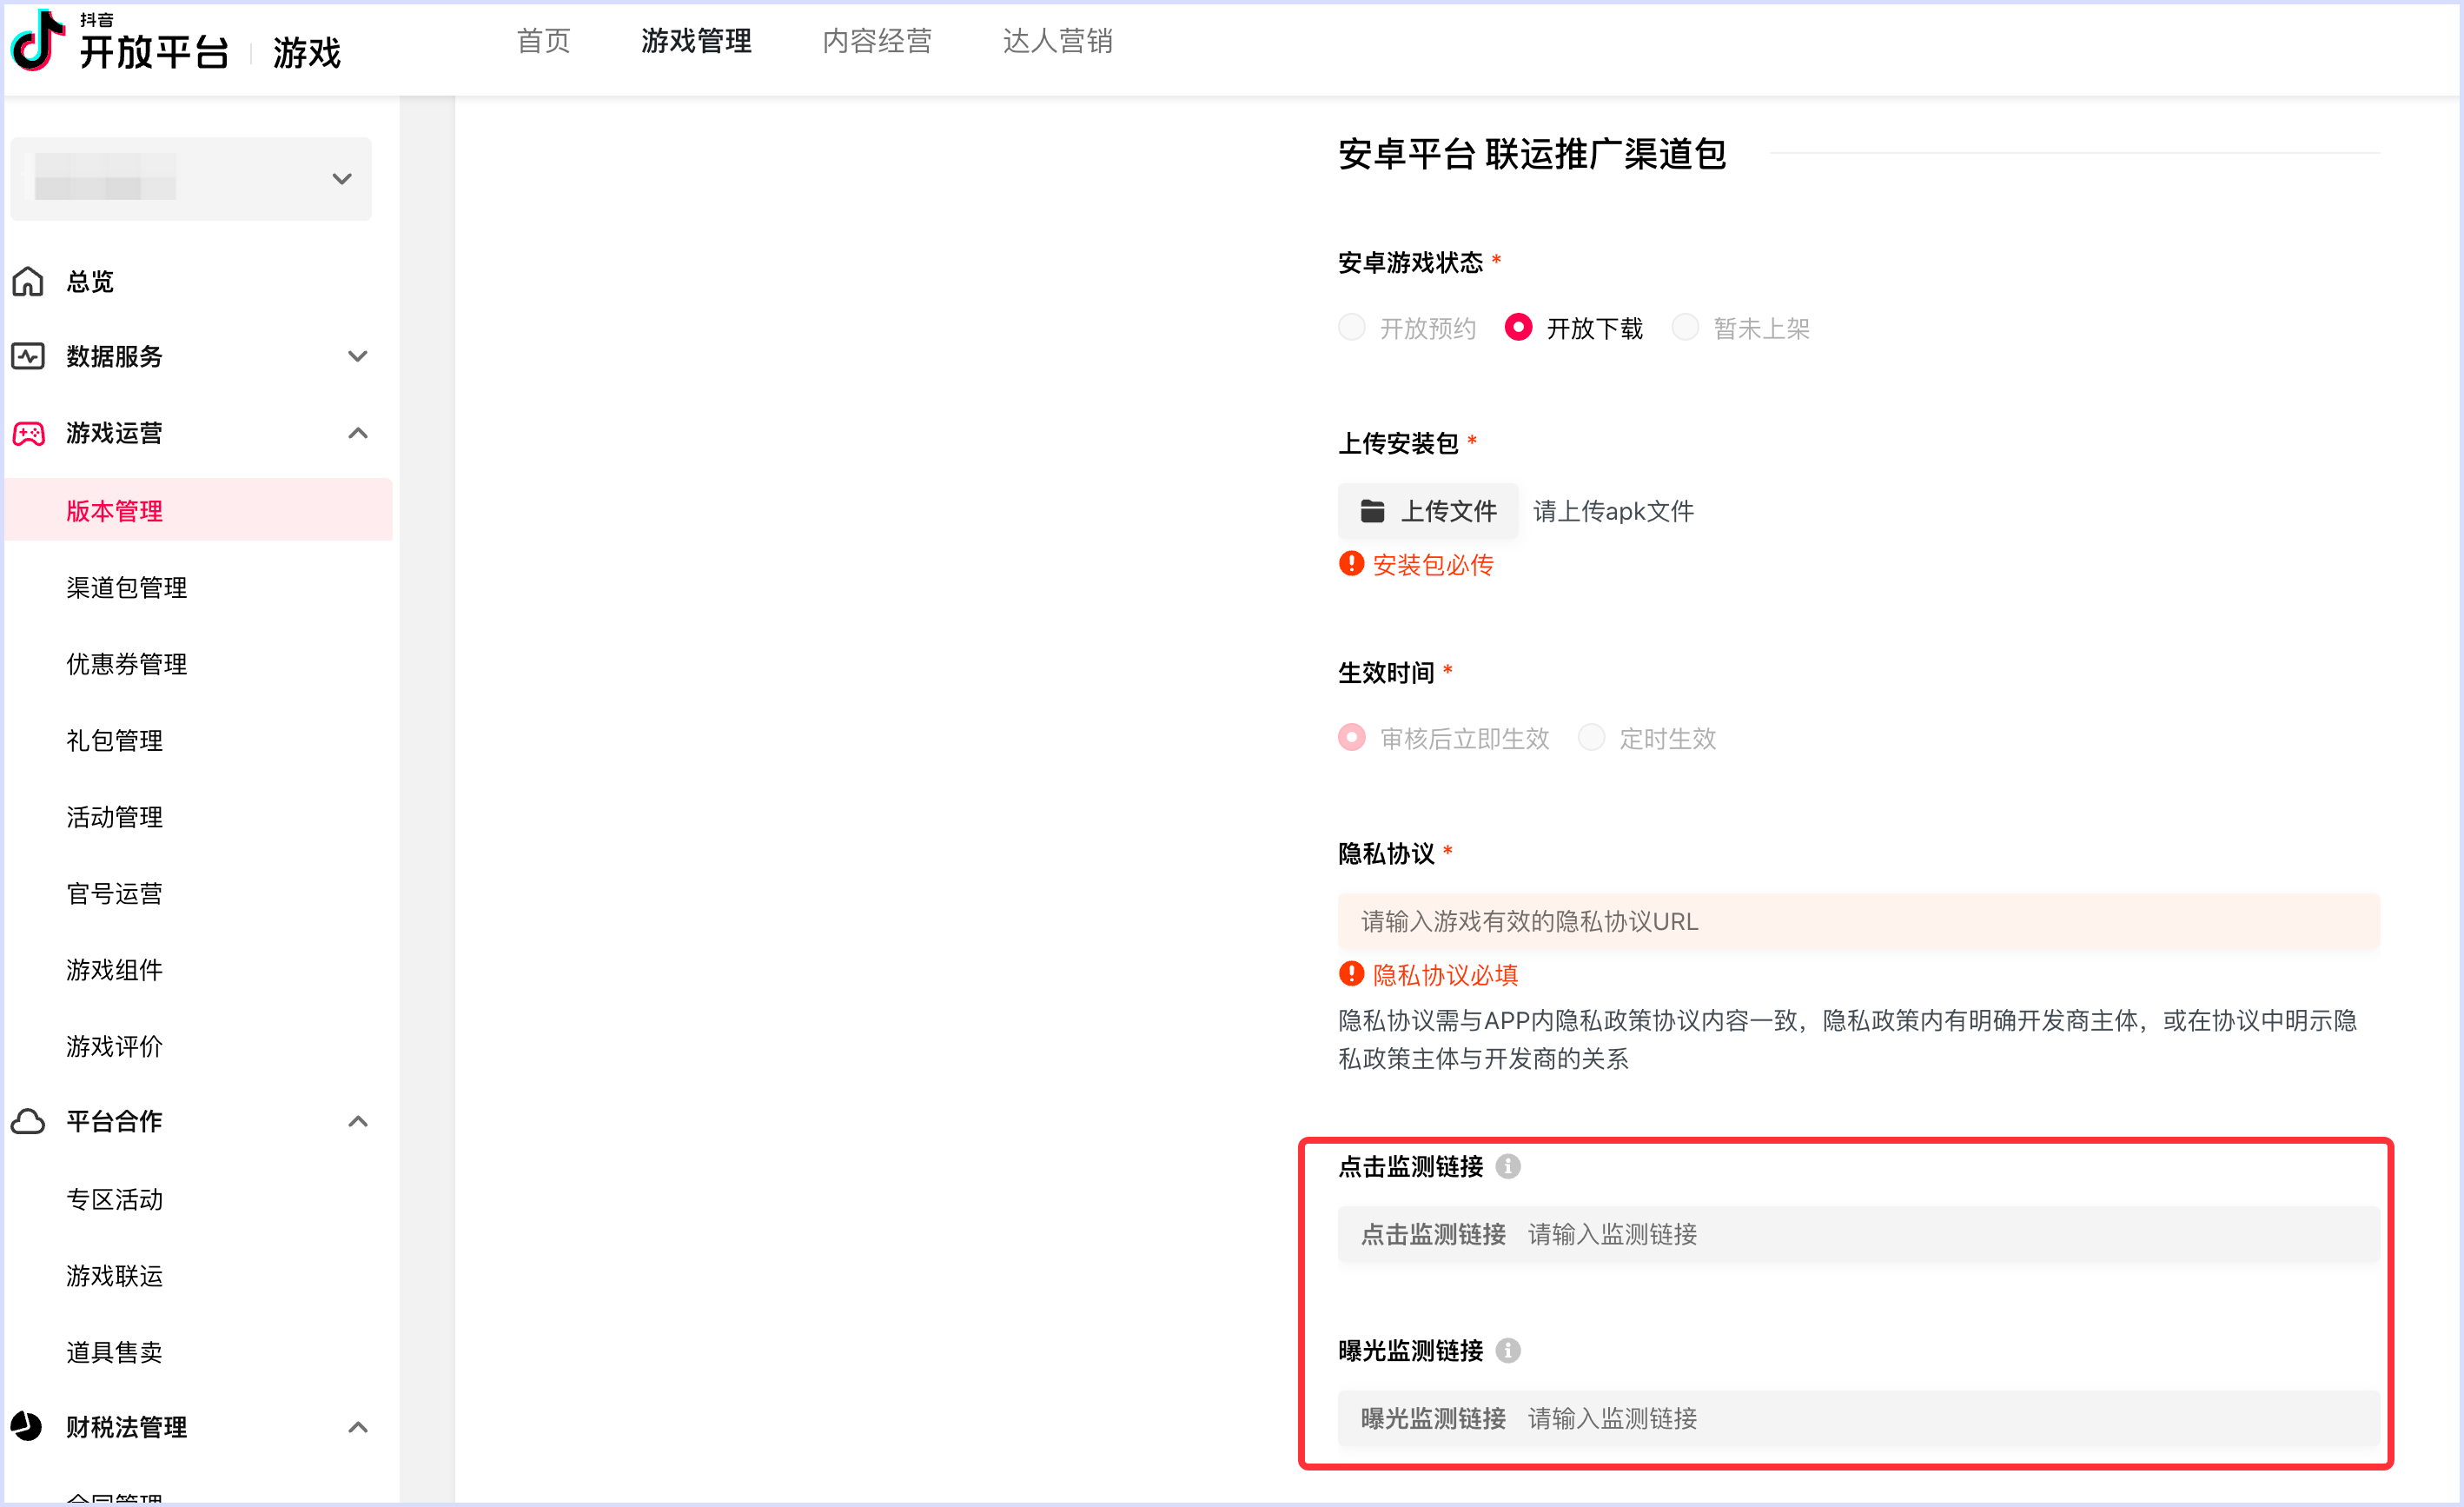Switch to 游戏管理 top tab

(697, 41)
